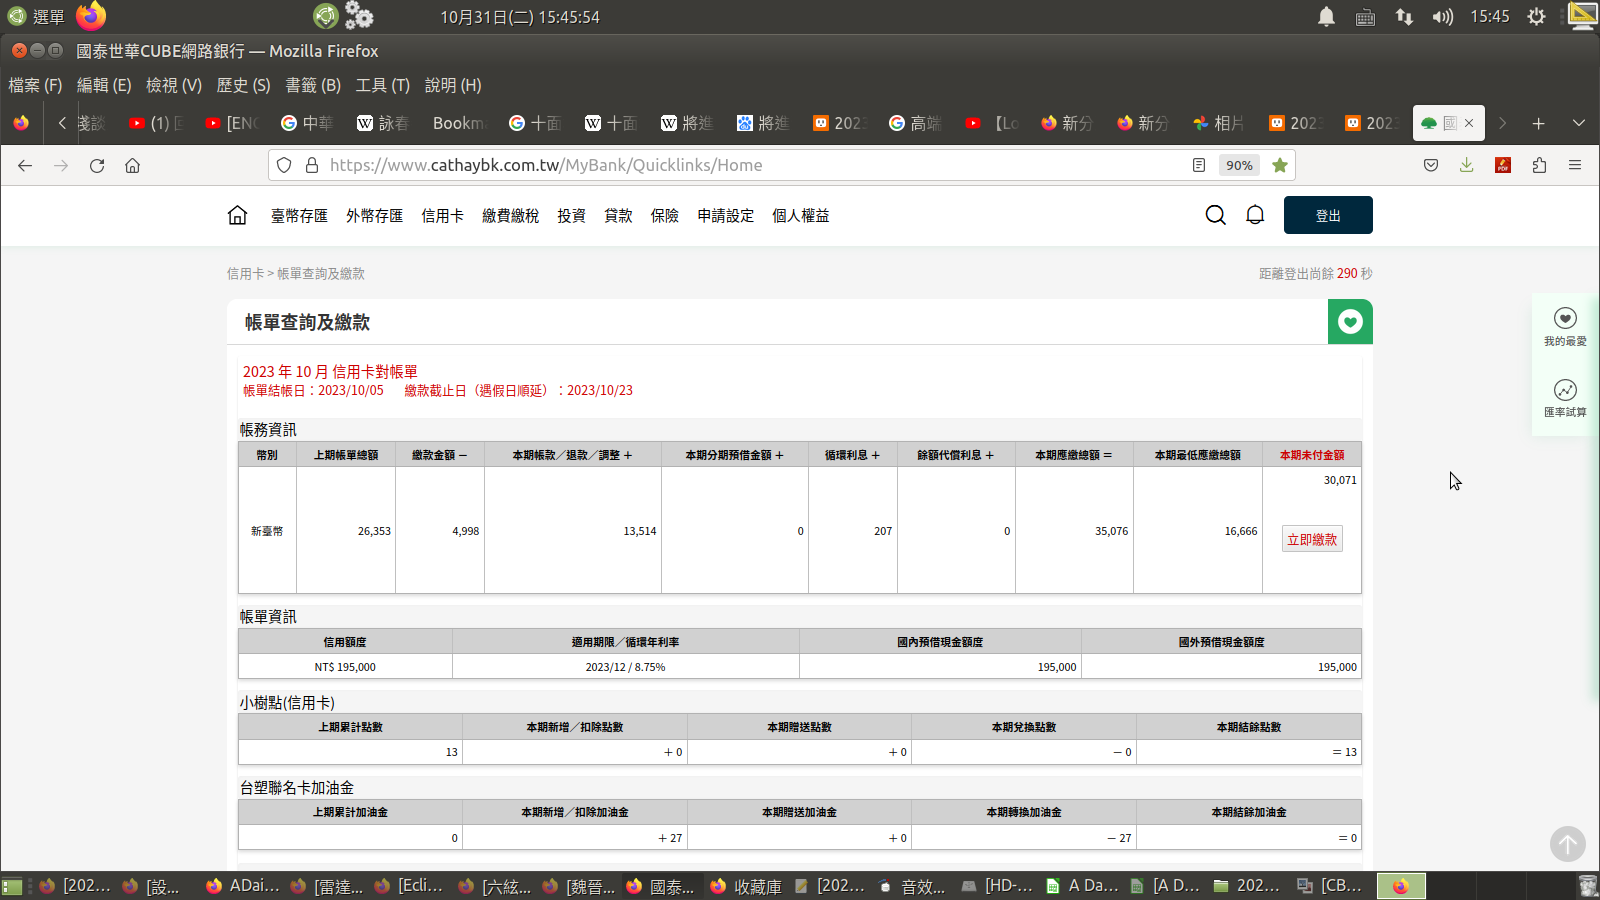Expand 個人權益 navigation menu
This screenshot has height=900, width=1600.
click(x=800, y=215)
